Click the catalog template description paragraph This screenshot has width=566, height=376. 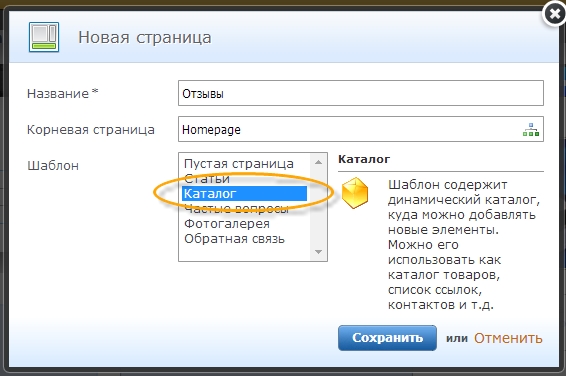tap(464, 245)
